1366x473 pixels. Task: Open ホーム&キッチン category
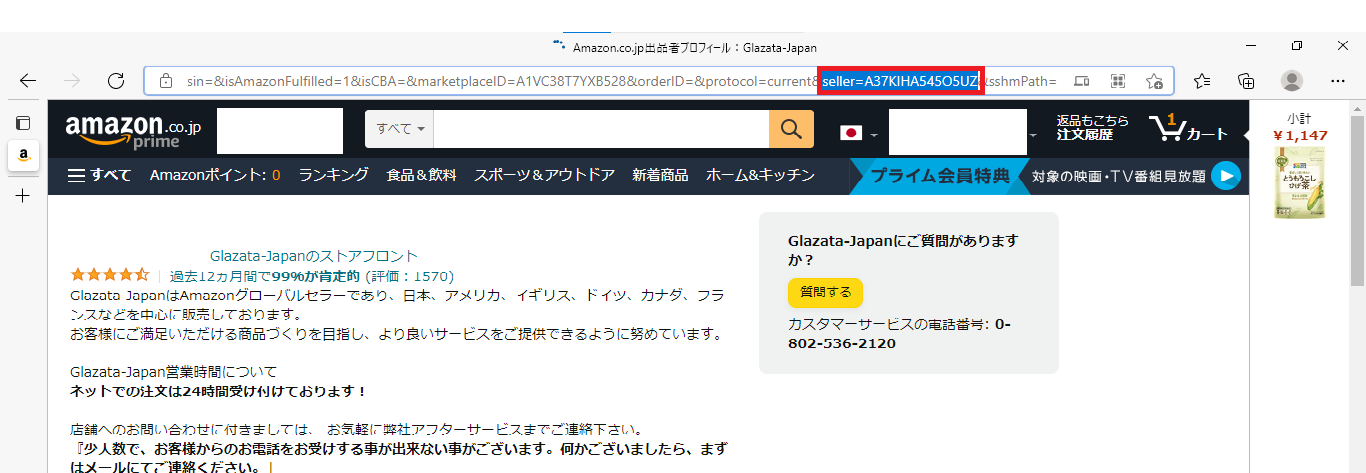pyautogui.click(x=760, y=175)
